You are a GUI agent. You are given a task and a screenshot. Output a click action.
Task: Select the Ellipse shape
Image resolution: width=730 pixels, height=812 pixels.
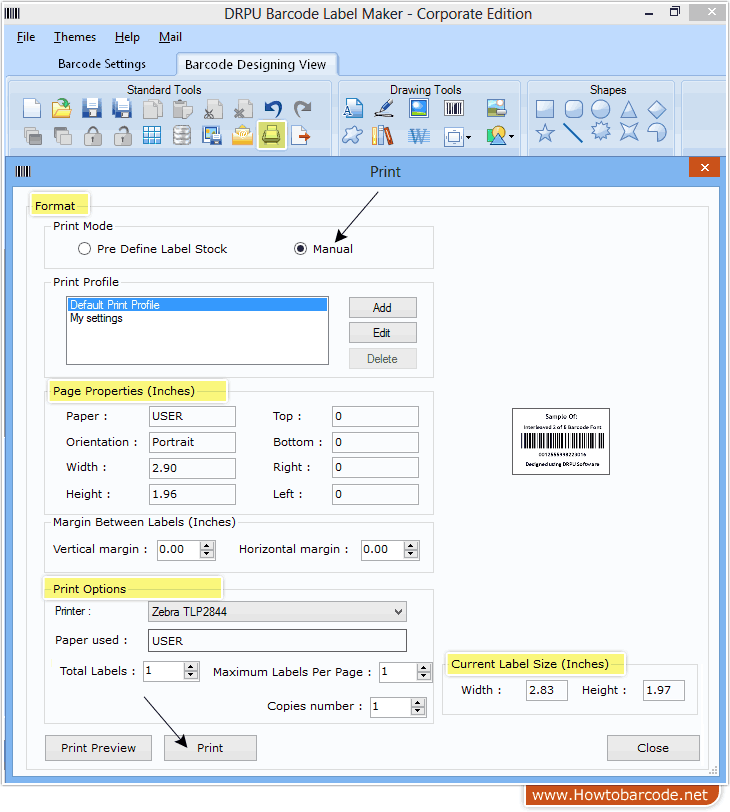tap(601, 109)
